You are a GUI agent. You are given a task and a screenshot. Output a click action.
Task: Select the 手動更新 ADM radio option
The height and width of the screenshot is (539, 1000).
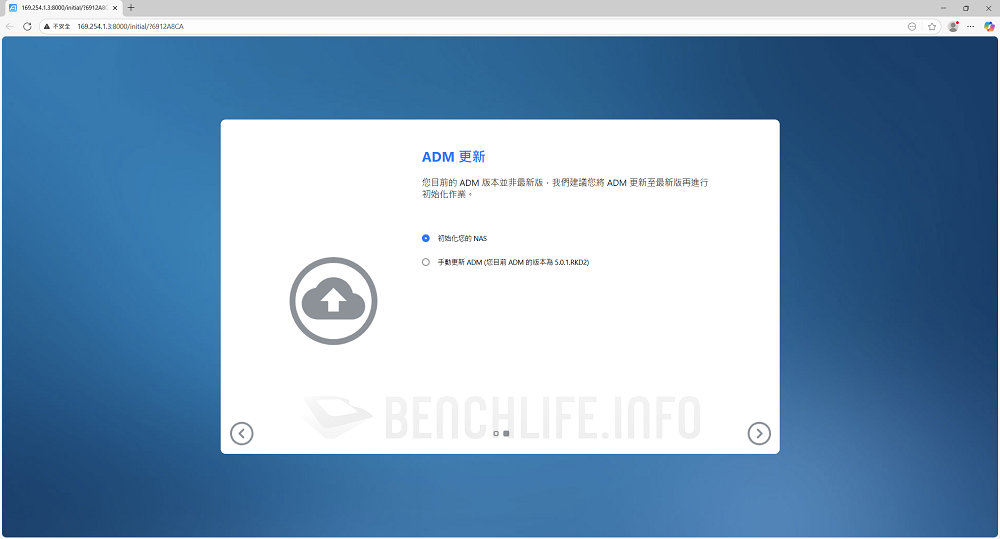pos(426,262)
